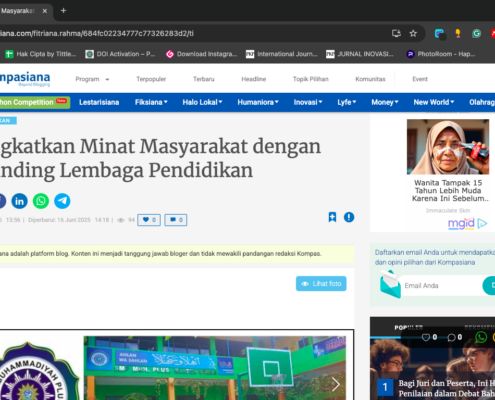The width and height of the screenshot is (495, 400).
Task: Open the Topik Pilihan menu item
Action: pyautogui.click(x=311, y=79)
